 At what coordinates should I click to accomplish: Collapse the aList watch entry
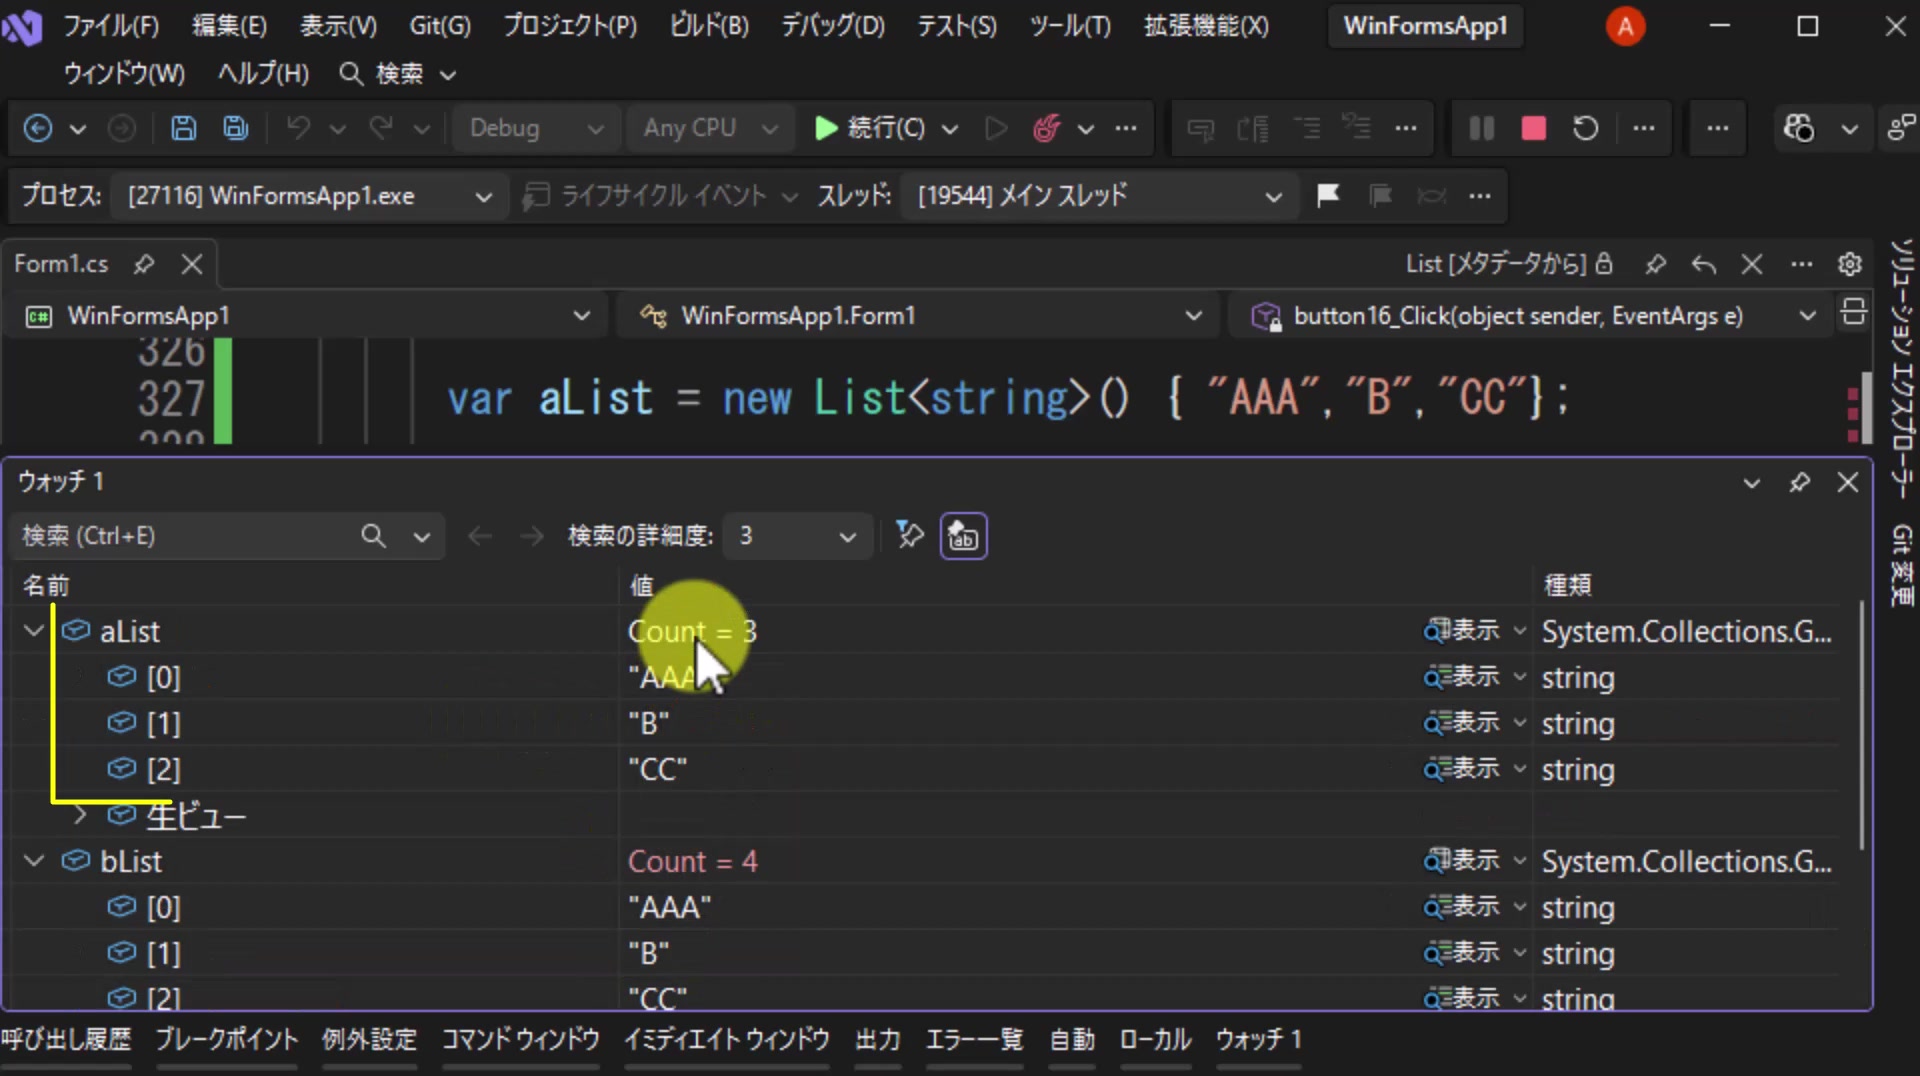pyautogui.click(x=34, y=631)
